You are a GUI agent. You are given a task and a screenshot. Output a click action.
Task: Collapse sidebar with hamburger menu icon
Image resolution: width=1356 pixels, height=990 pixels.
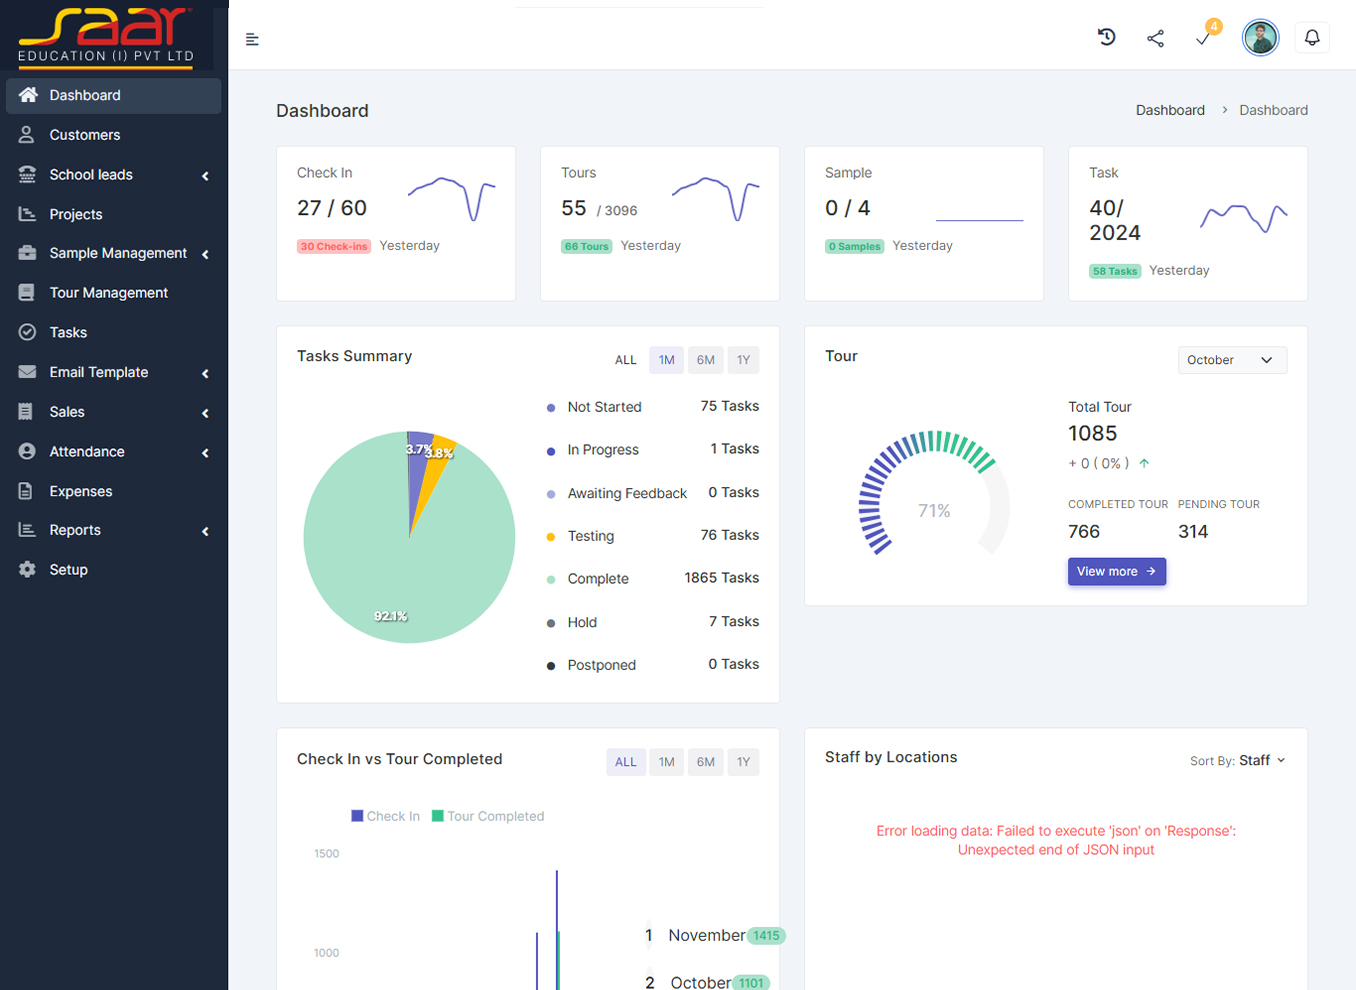(x=252, y=39)
